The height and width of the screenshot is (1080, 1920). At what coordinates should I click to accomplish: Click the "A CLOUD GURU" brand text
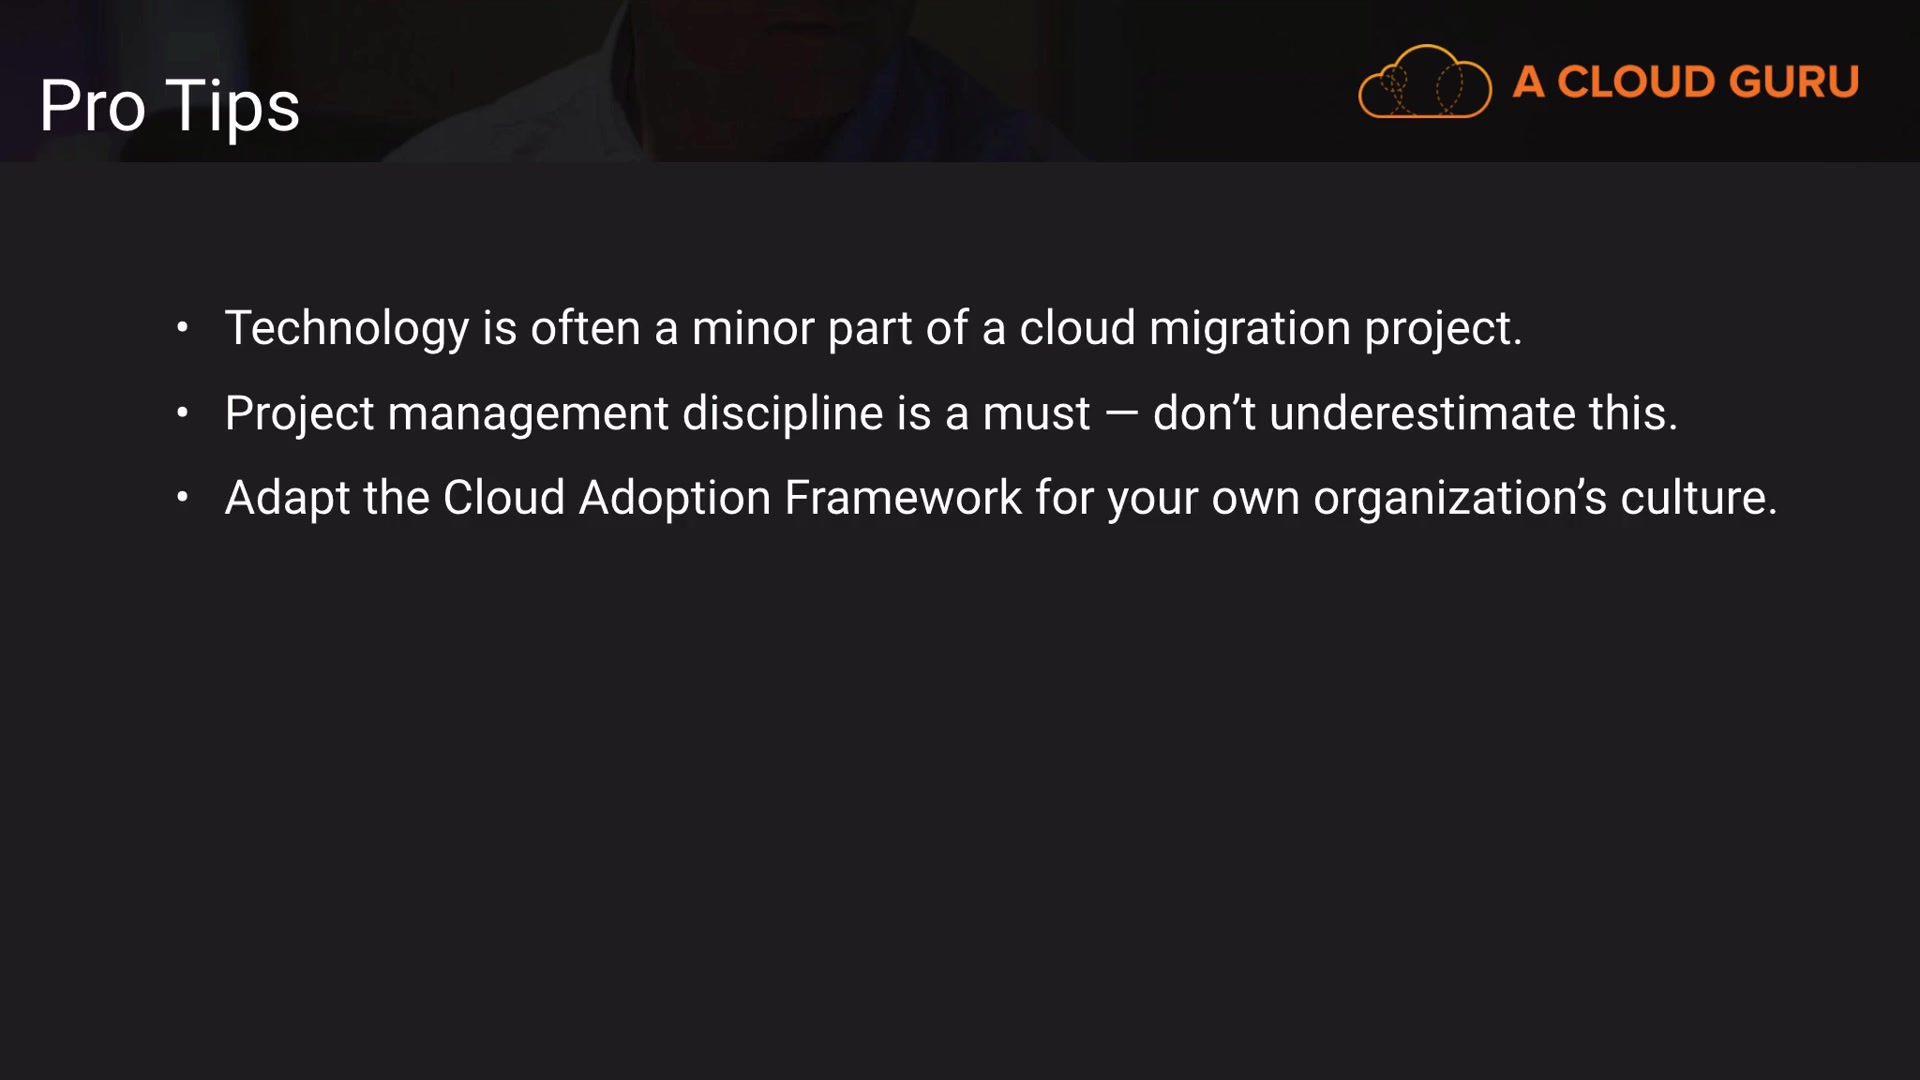pyautogui.click(x=1686, y=82)
